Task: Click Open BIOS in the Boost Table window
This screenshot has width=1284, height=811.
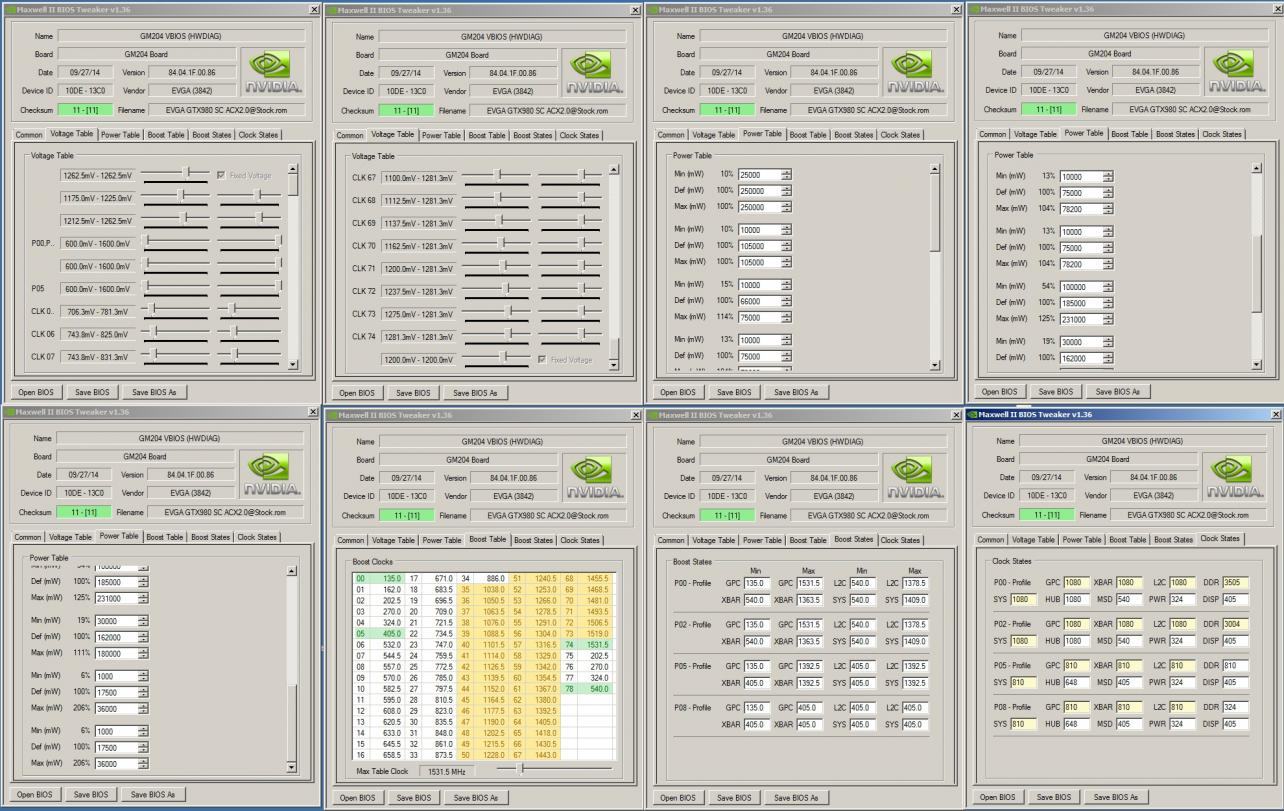Action: point(357,798)
